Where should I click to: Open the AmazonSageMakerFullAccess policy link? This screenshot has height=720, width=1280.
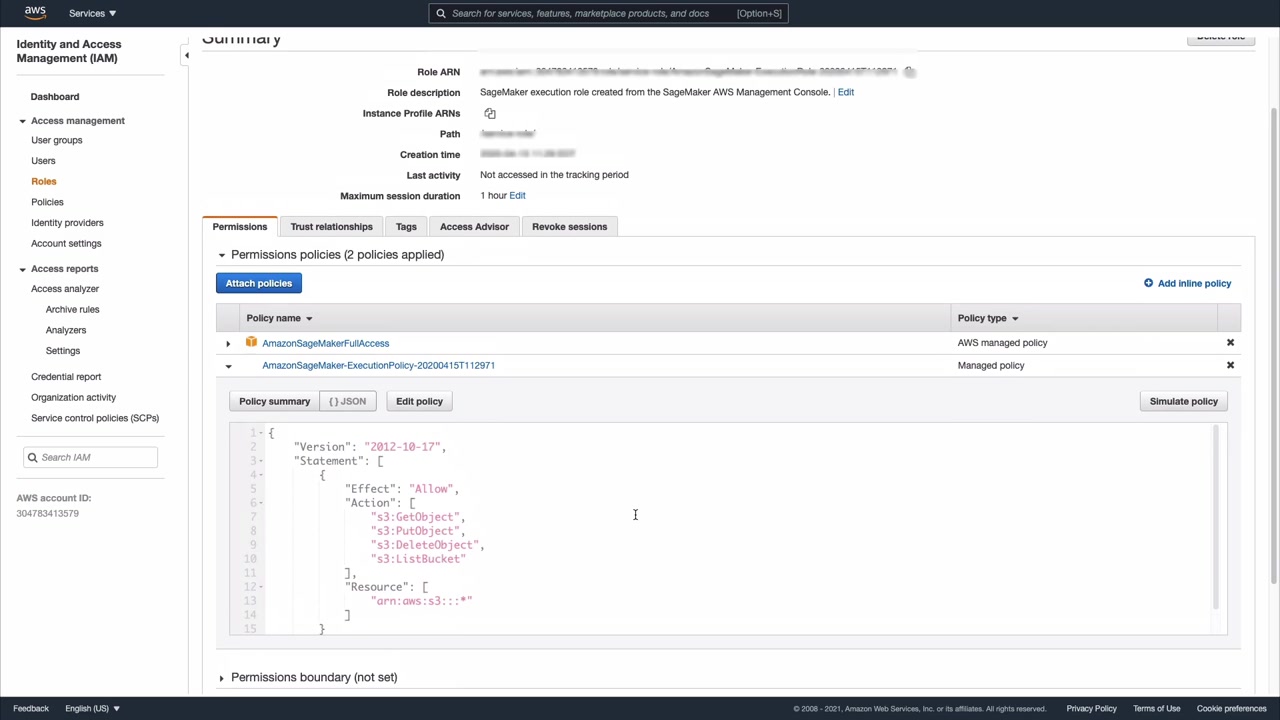click(x=326, y=344)
